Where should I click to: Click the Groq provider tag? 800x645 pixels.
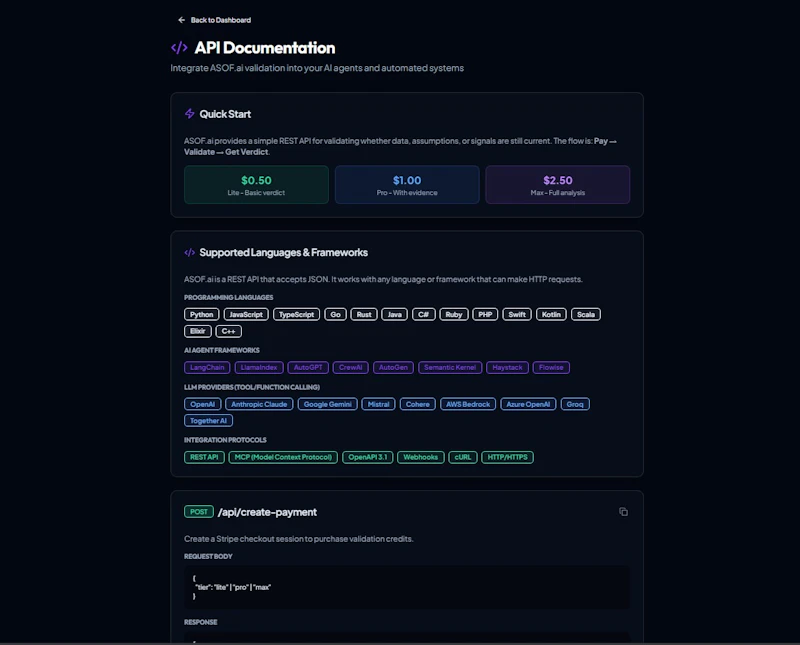pyautogui.click(x=575, y=404)
